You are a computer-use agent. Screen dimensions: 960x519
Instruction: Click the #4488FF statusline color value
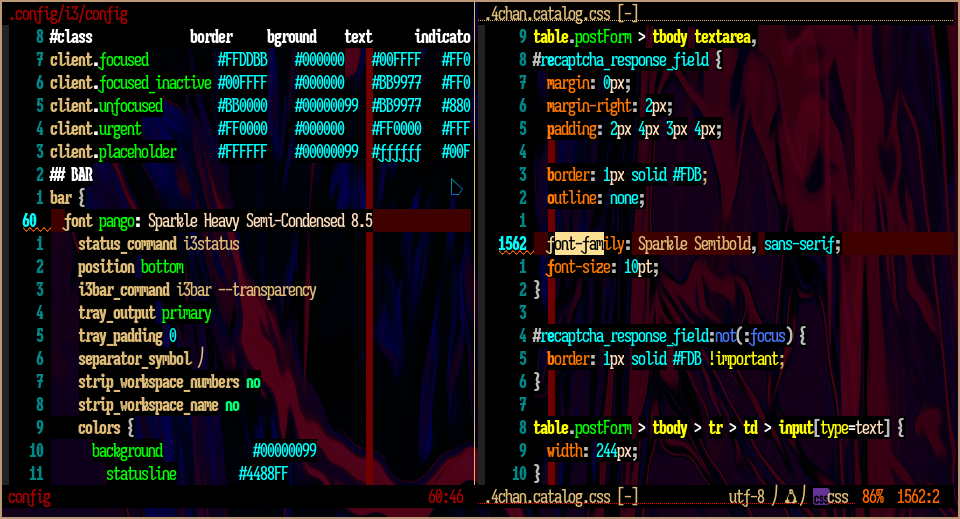coord(263,474)
